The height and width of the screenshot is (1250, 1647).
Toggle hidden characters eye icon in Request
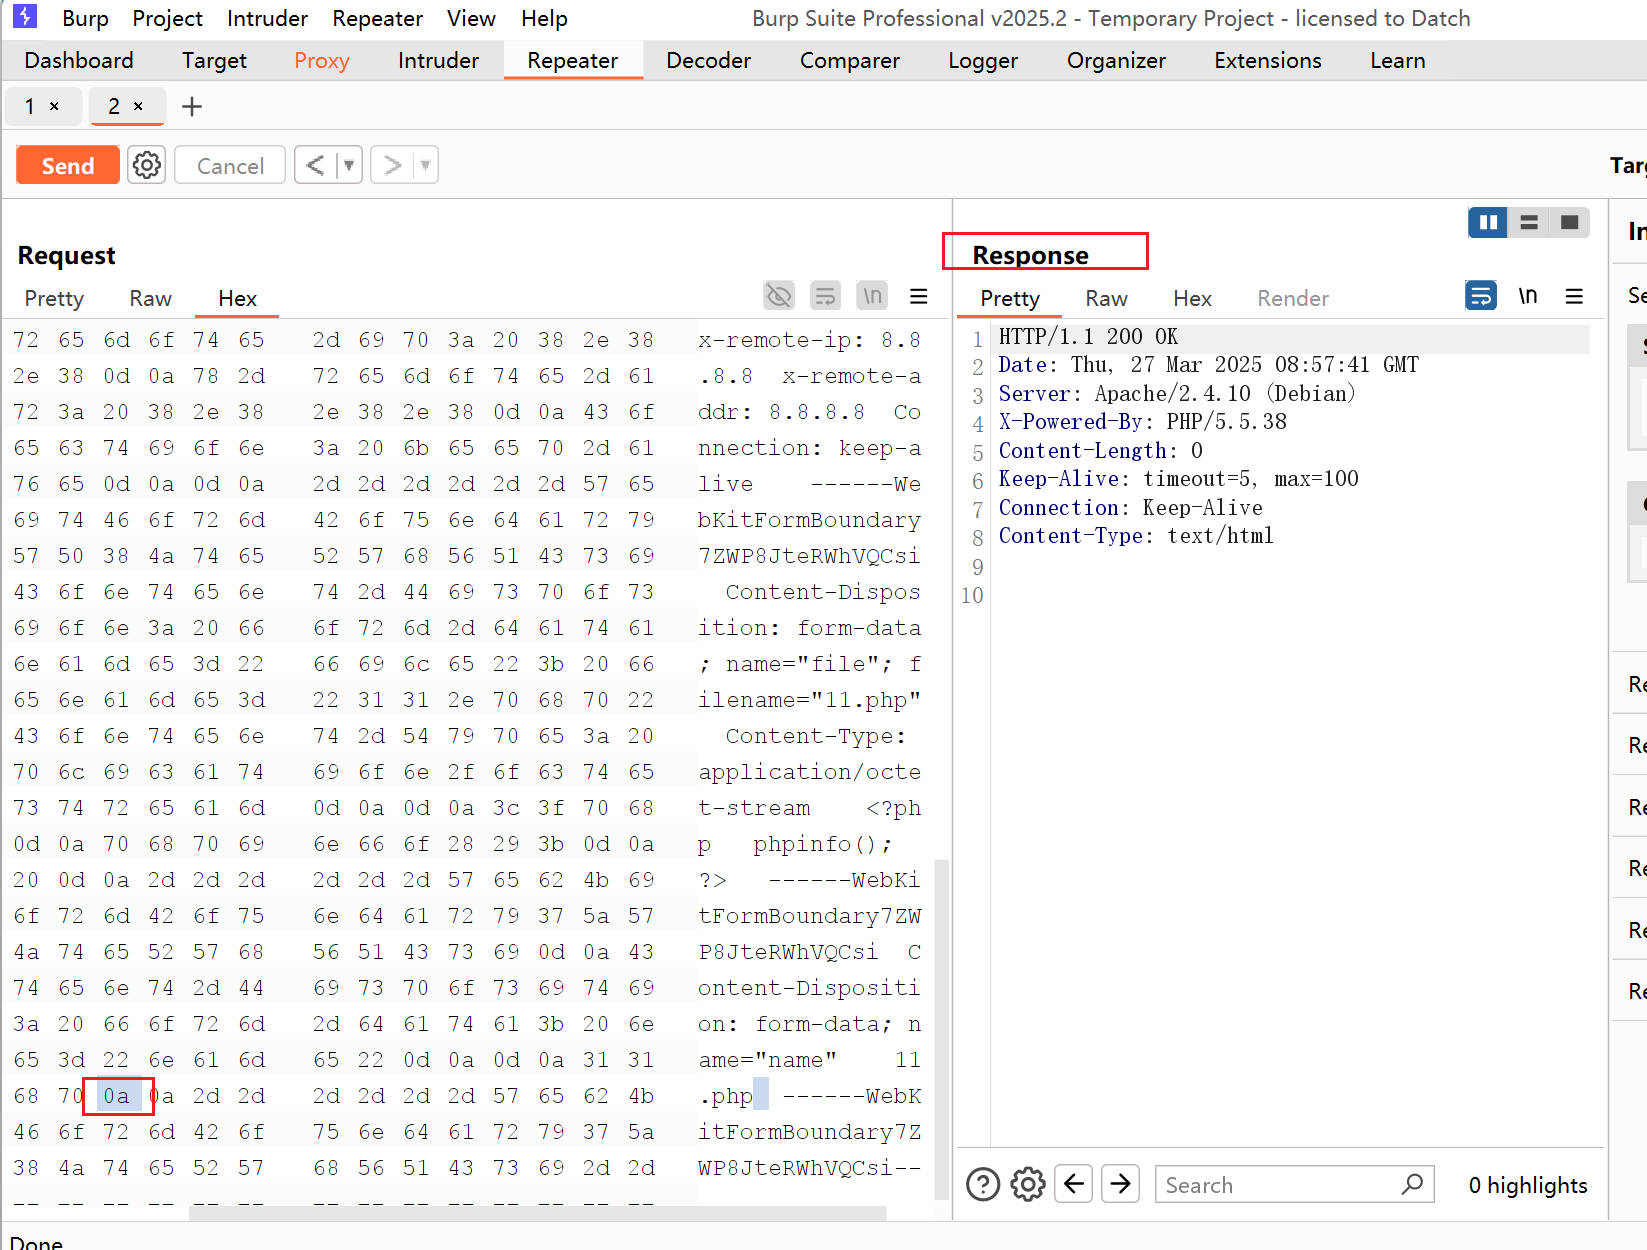(x=779, y=296)
